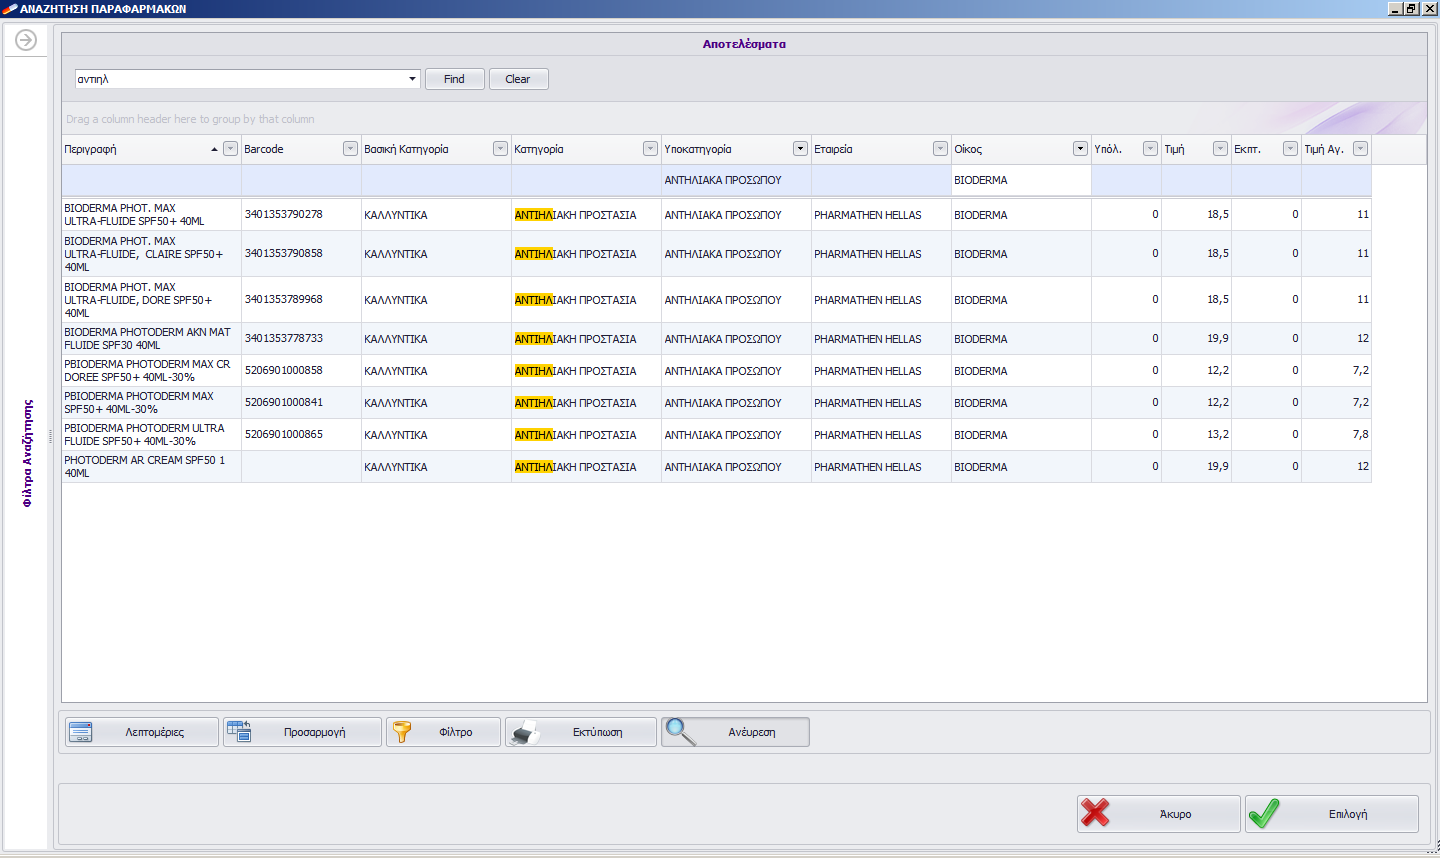The height and width of the screenshot is (858, 1440).
Task: Click the empty Barcode filter row cell
Action: (x=302, y=180)
